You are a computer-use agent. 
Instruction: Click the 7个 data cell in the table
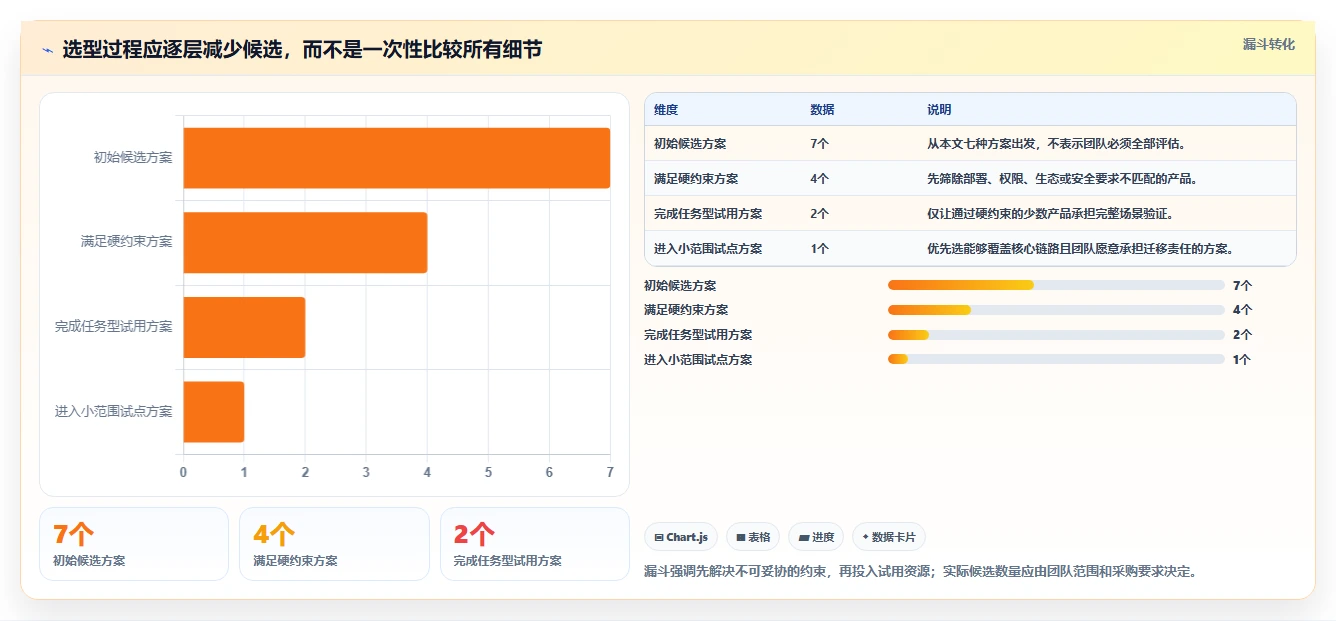tap(819, 144)
